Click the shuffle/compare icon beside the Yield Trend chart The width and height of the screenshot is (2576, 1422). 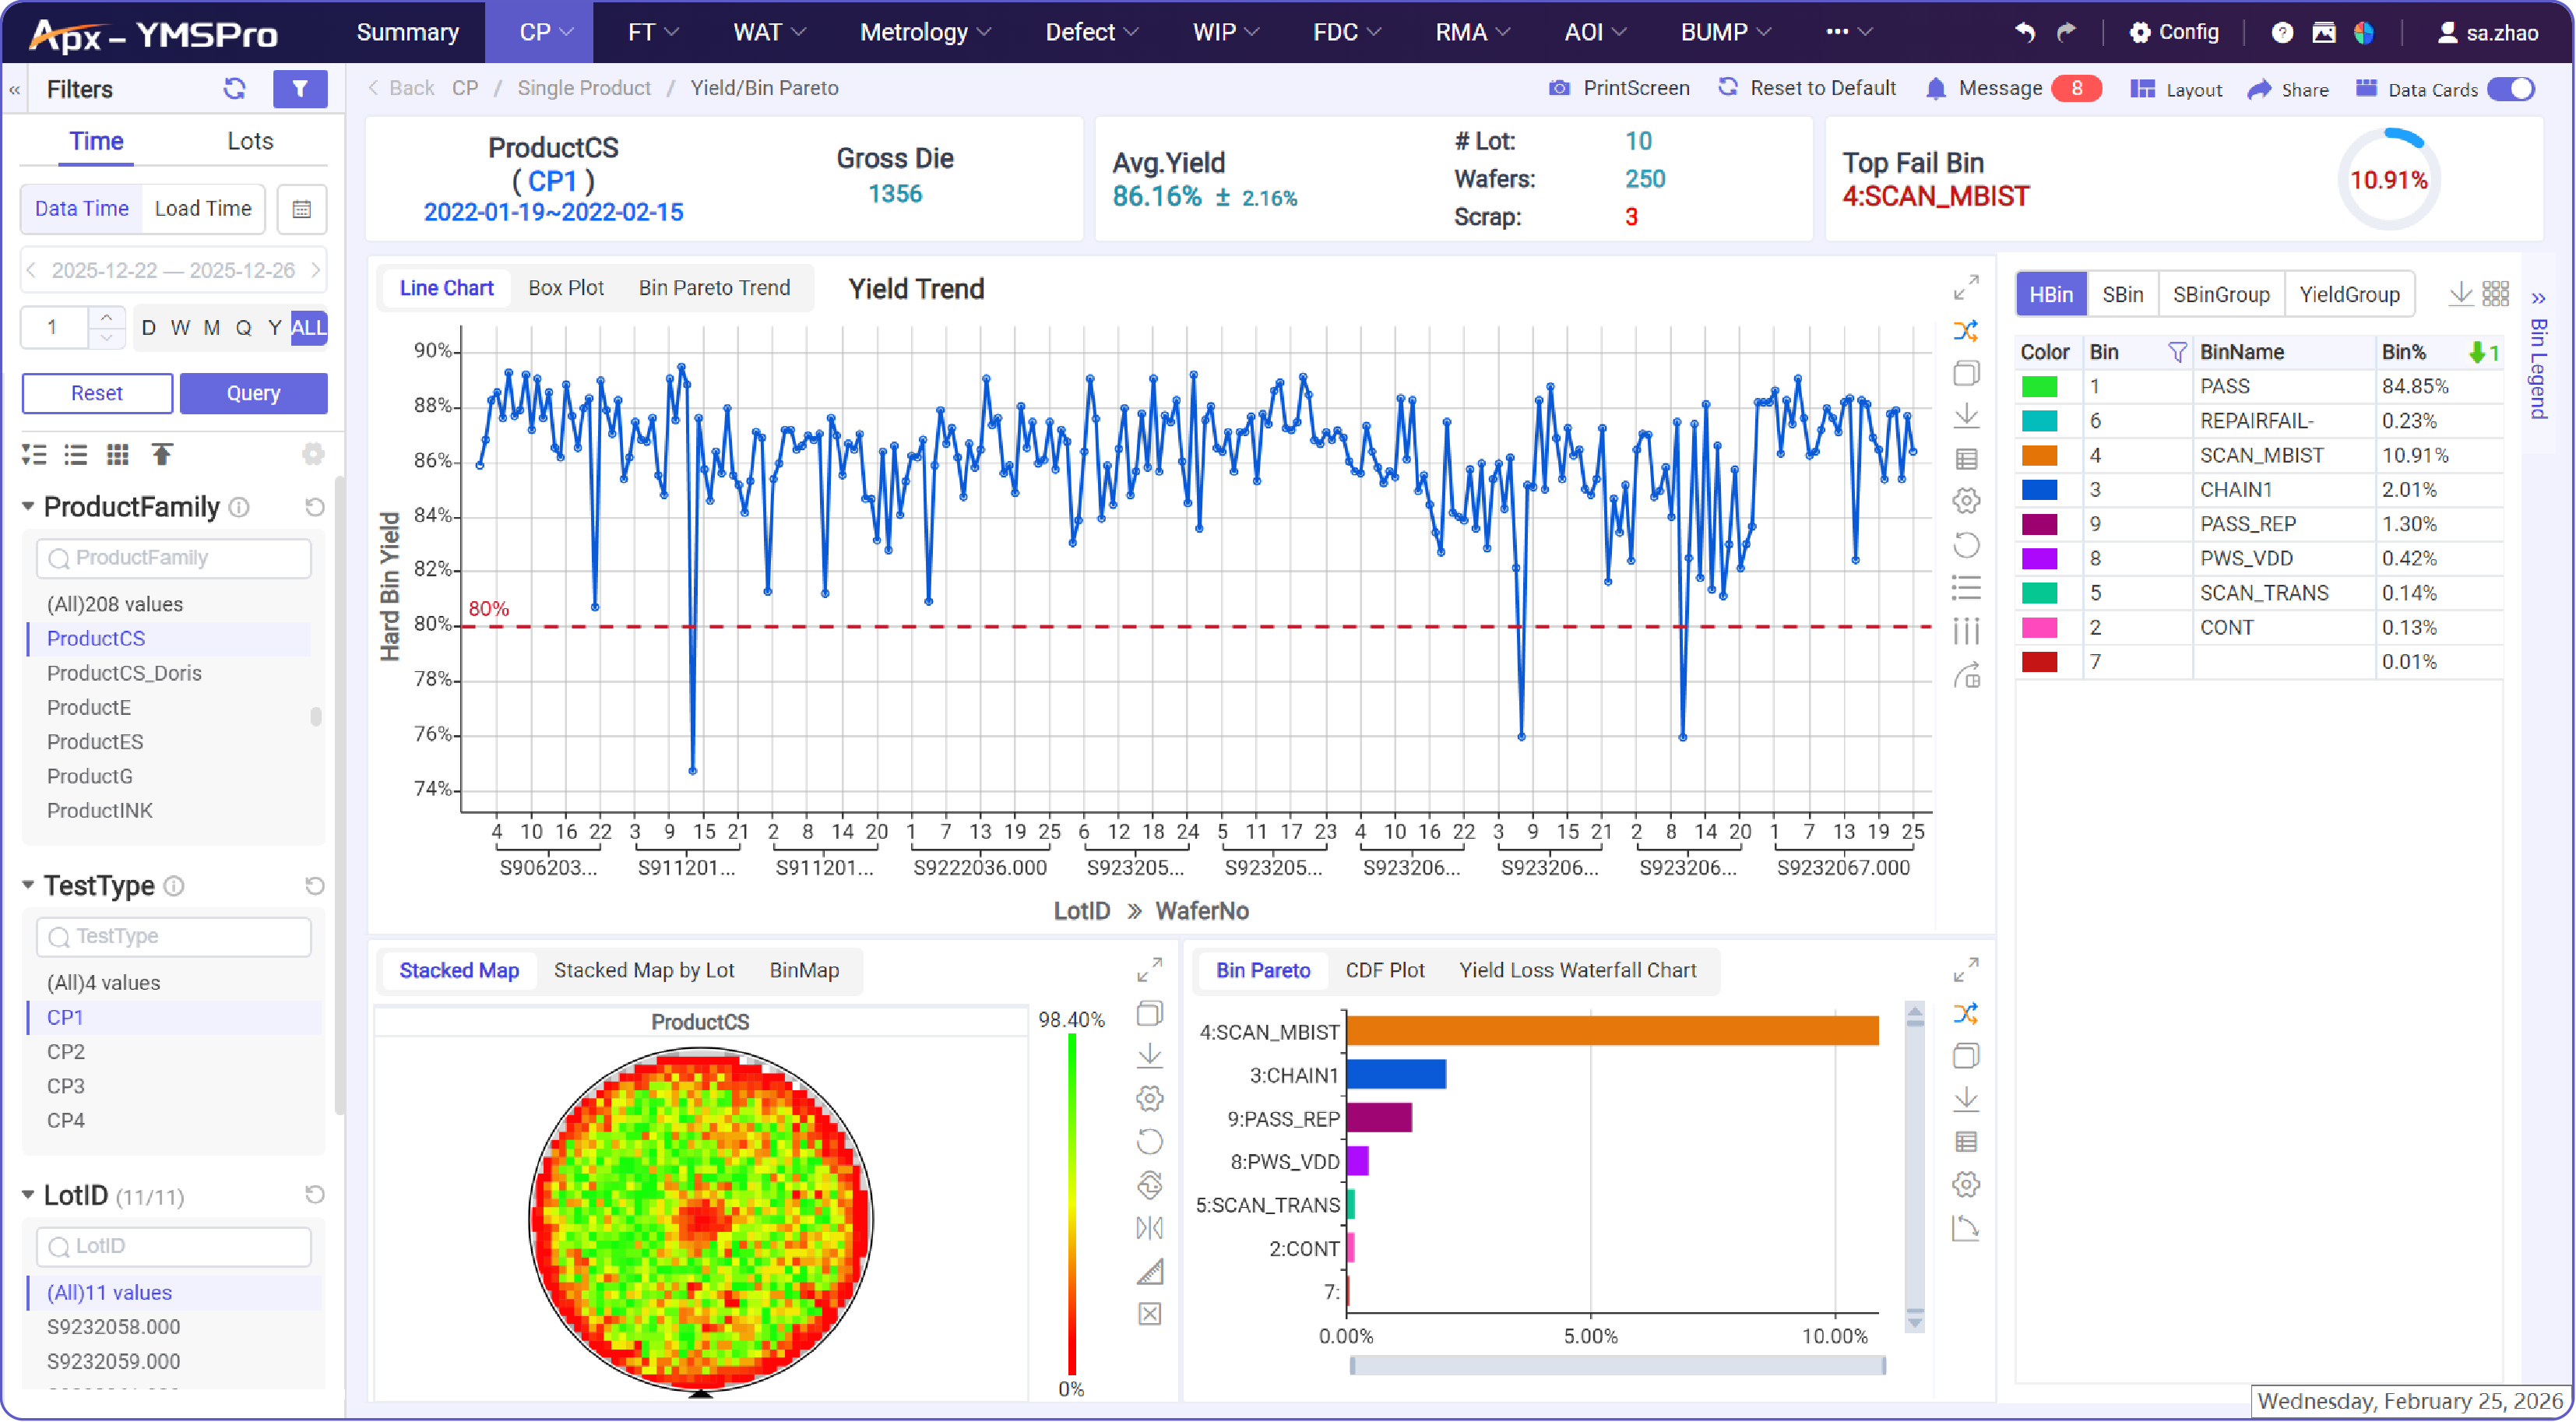pyautogui.click(x=1966, y=330)
